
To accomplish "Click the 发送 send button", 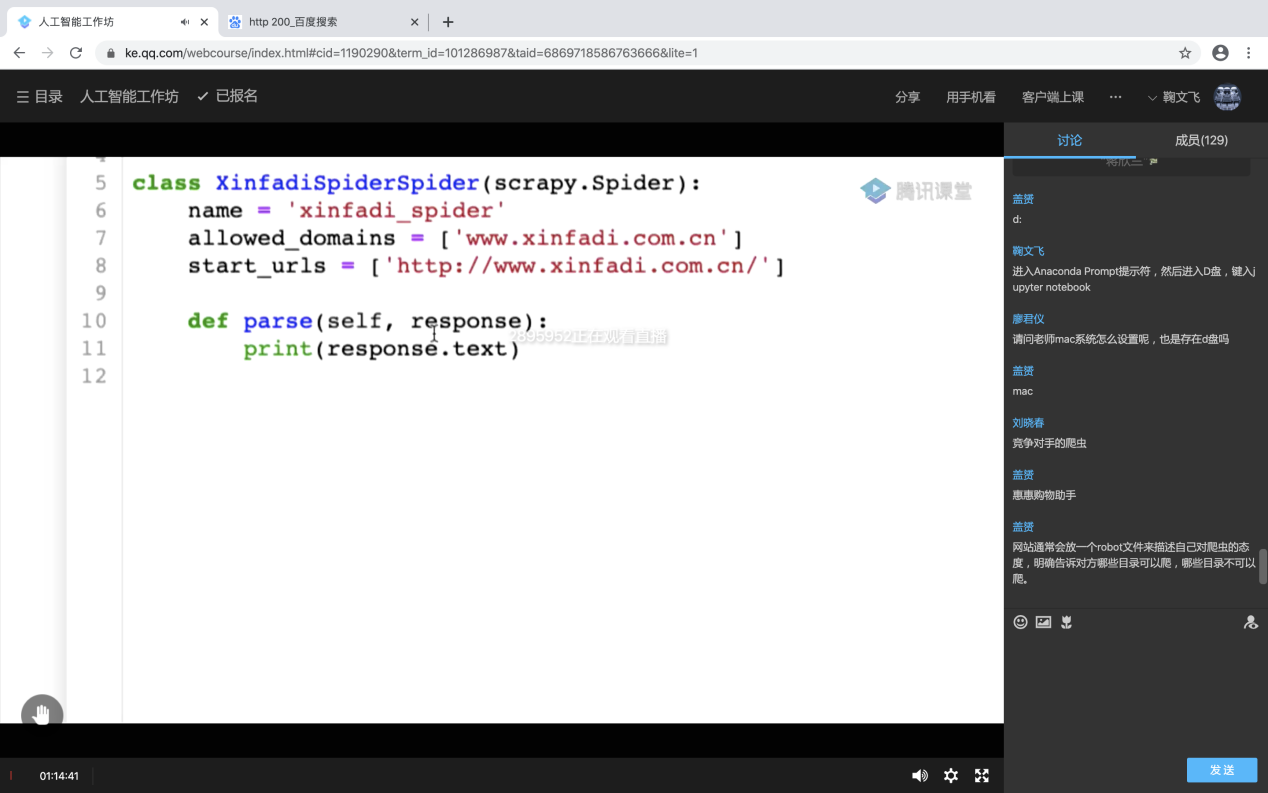I will (1221, 770).
